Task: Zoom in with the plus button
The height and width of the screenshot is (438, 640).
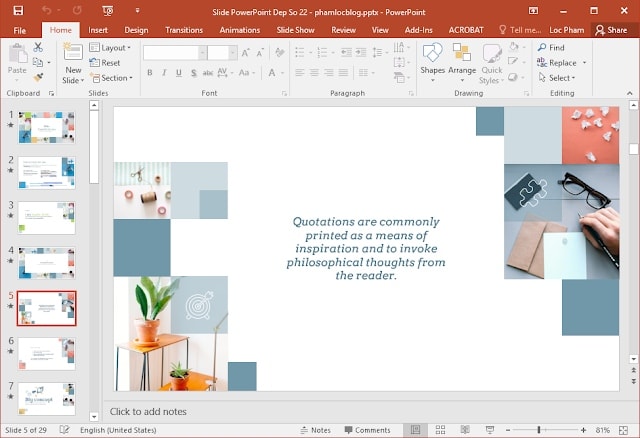Action: pyautogui.click(x=583, y=430)
